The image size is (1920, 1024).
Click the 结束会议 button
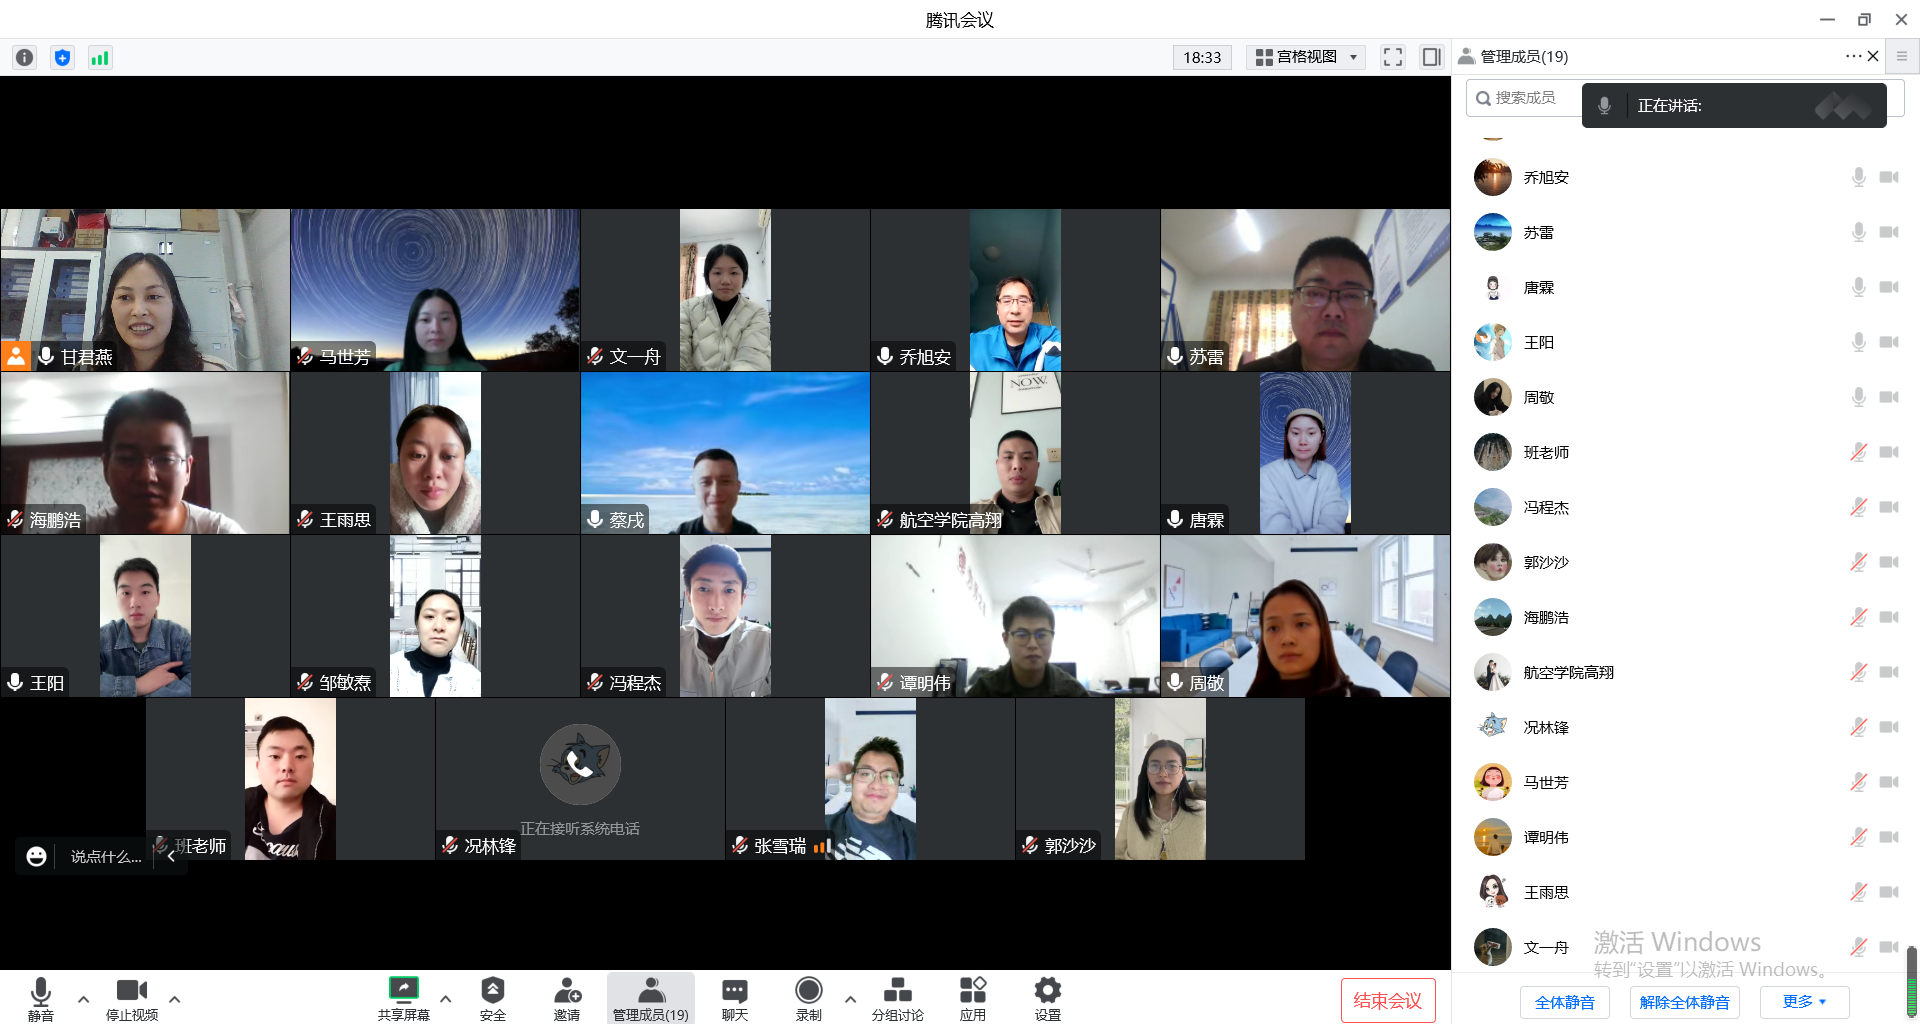click(x=1387, y=1001)
